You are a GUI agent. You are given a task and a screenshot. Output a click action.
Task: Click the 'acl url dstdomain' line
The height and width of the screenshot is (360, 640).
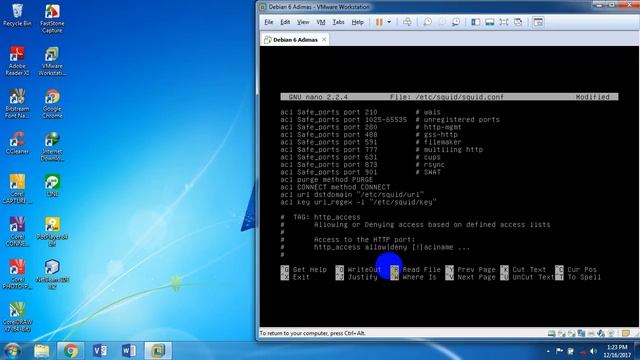(352, 195)
